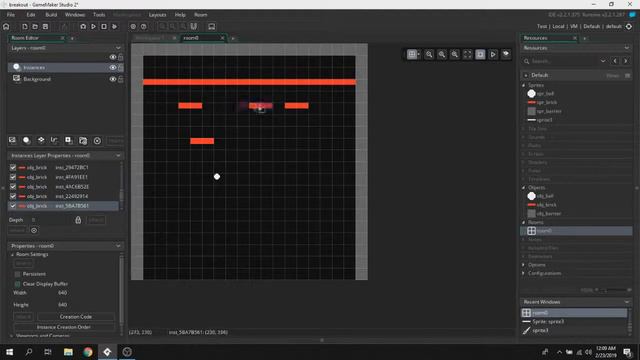
Task: Uncheck instance inst_4FA91EE1 checkbox
Action: (x=13, y=177)
